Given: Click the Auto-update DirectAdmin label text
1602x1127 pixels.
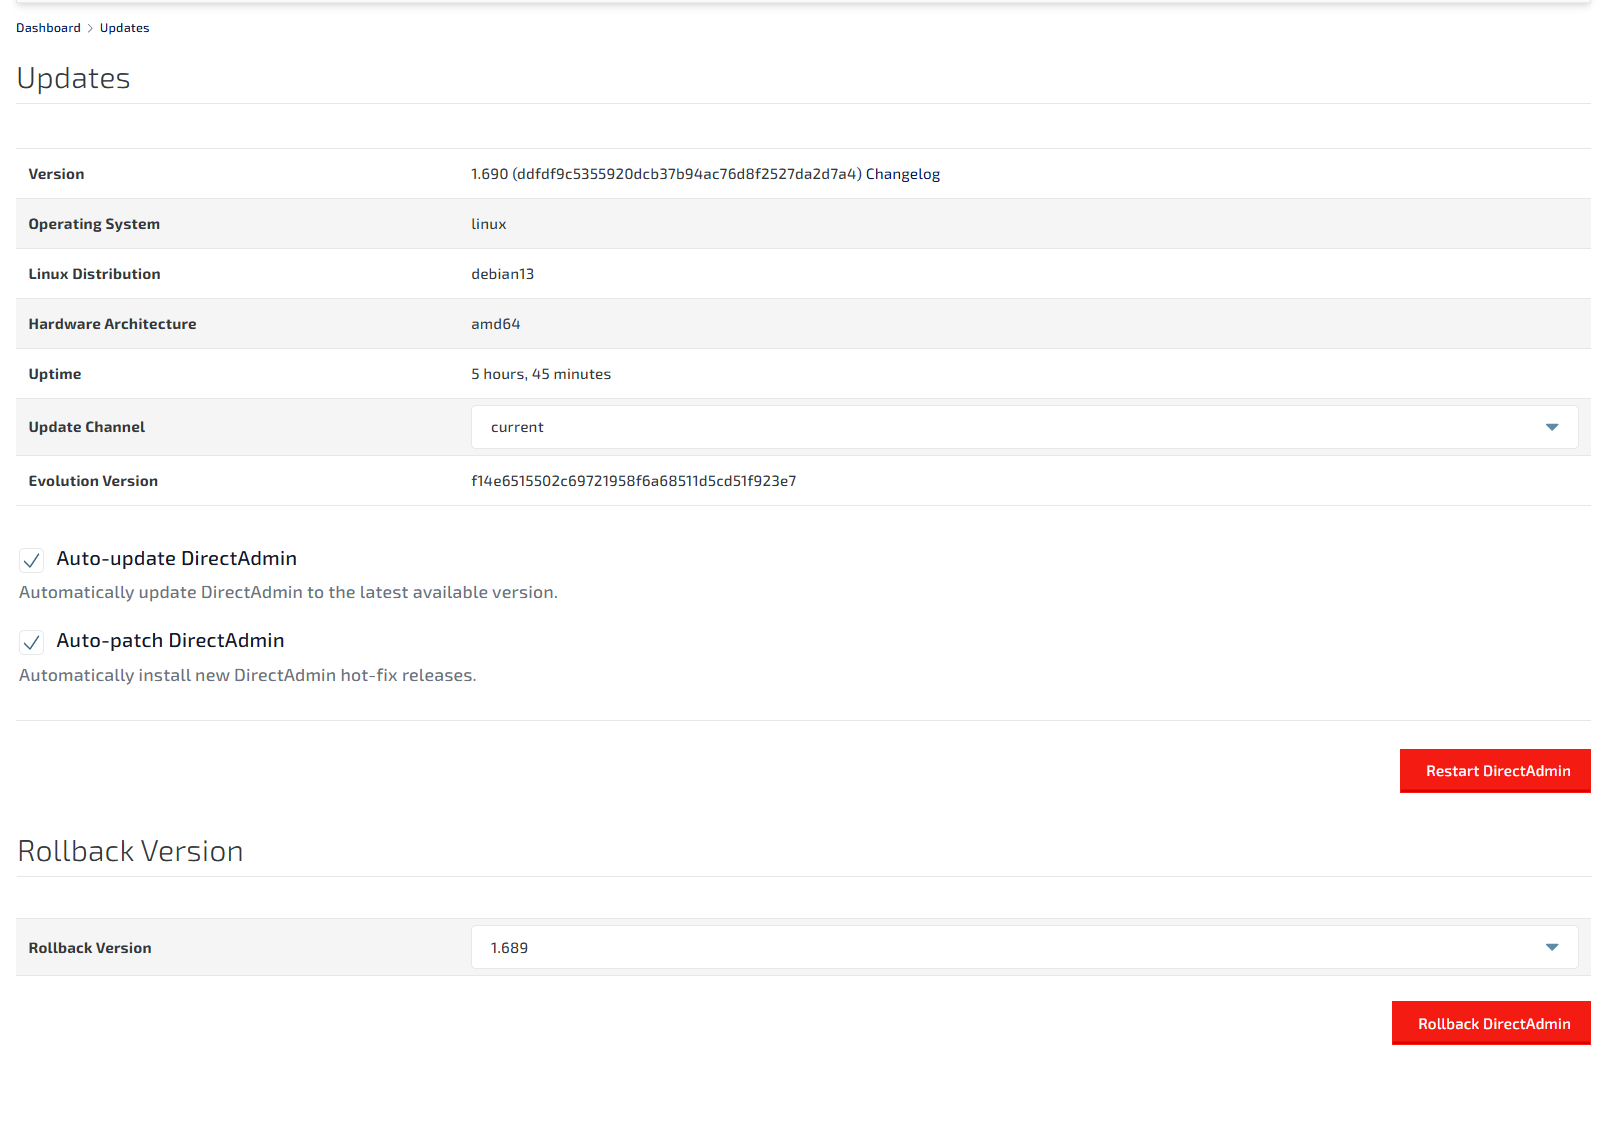Looking at the screenshot, I should coord(176,559).
